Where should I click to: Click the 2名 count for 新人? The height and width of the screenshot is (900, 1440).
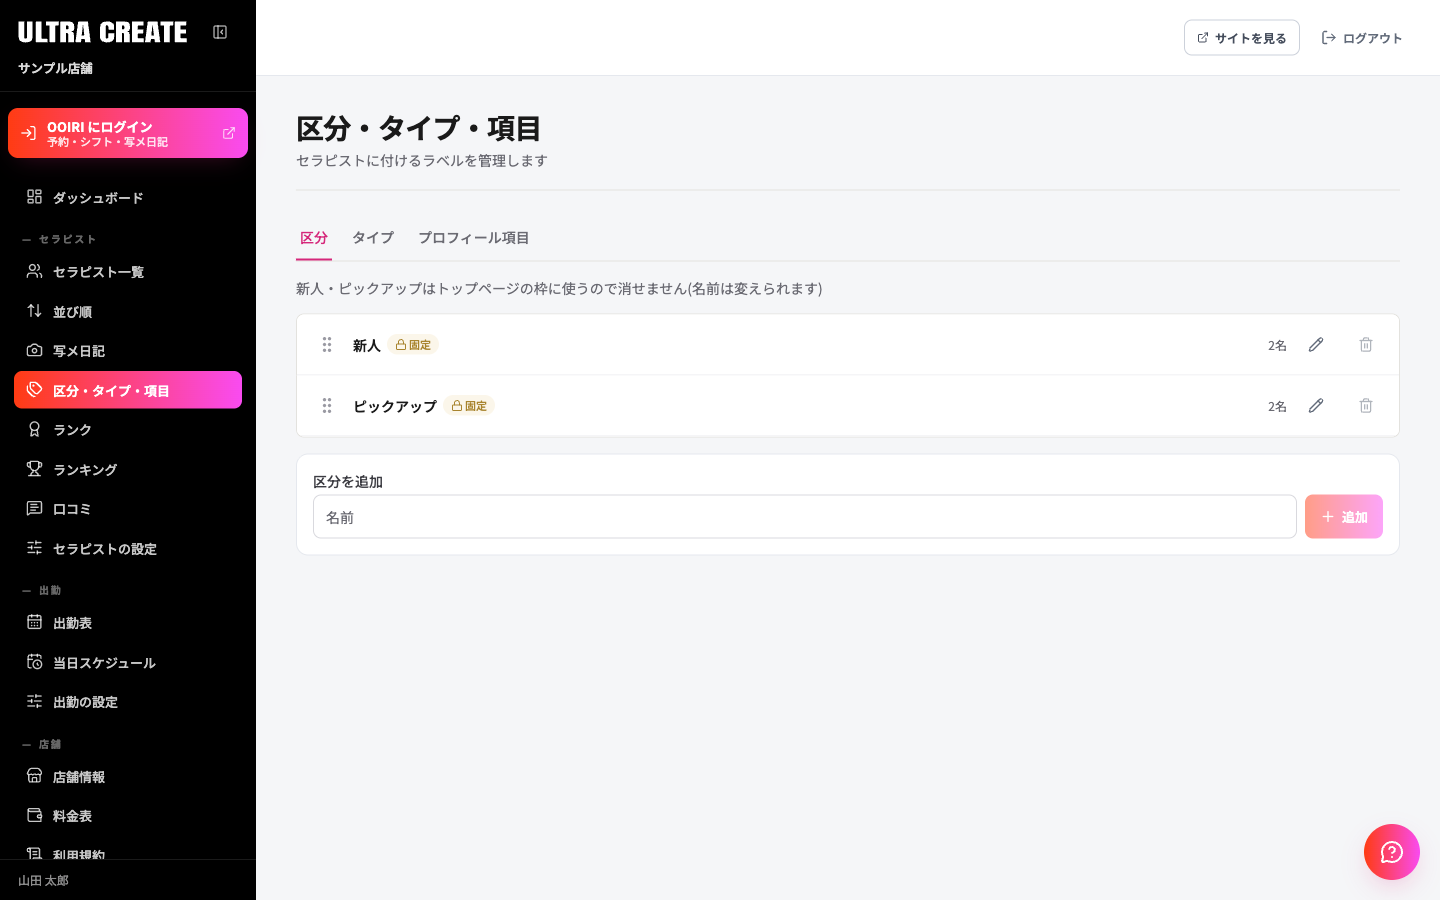[x=1277, y=346]
